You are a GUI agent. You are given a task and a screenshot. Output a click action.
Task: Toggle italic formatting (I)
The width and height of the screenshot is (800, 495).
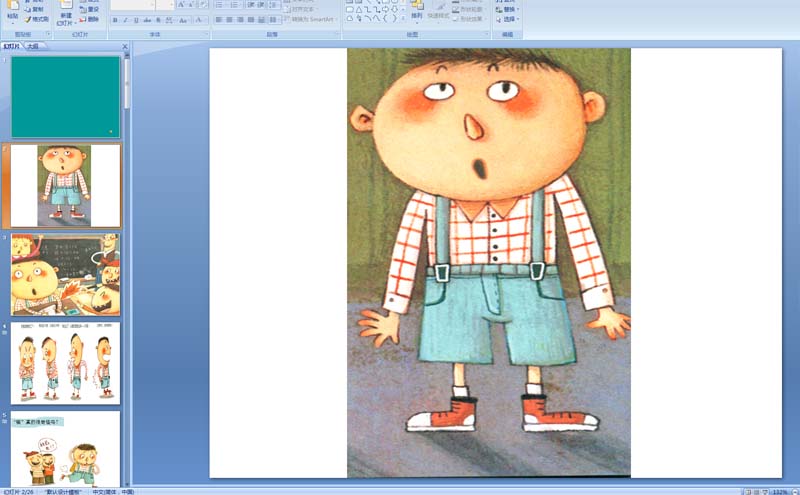pos(126,20)
